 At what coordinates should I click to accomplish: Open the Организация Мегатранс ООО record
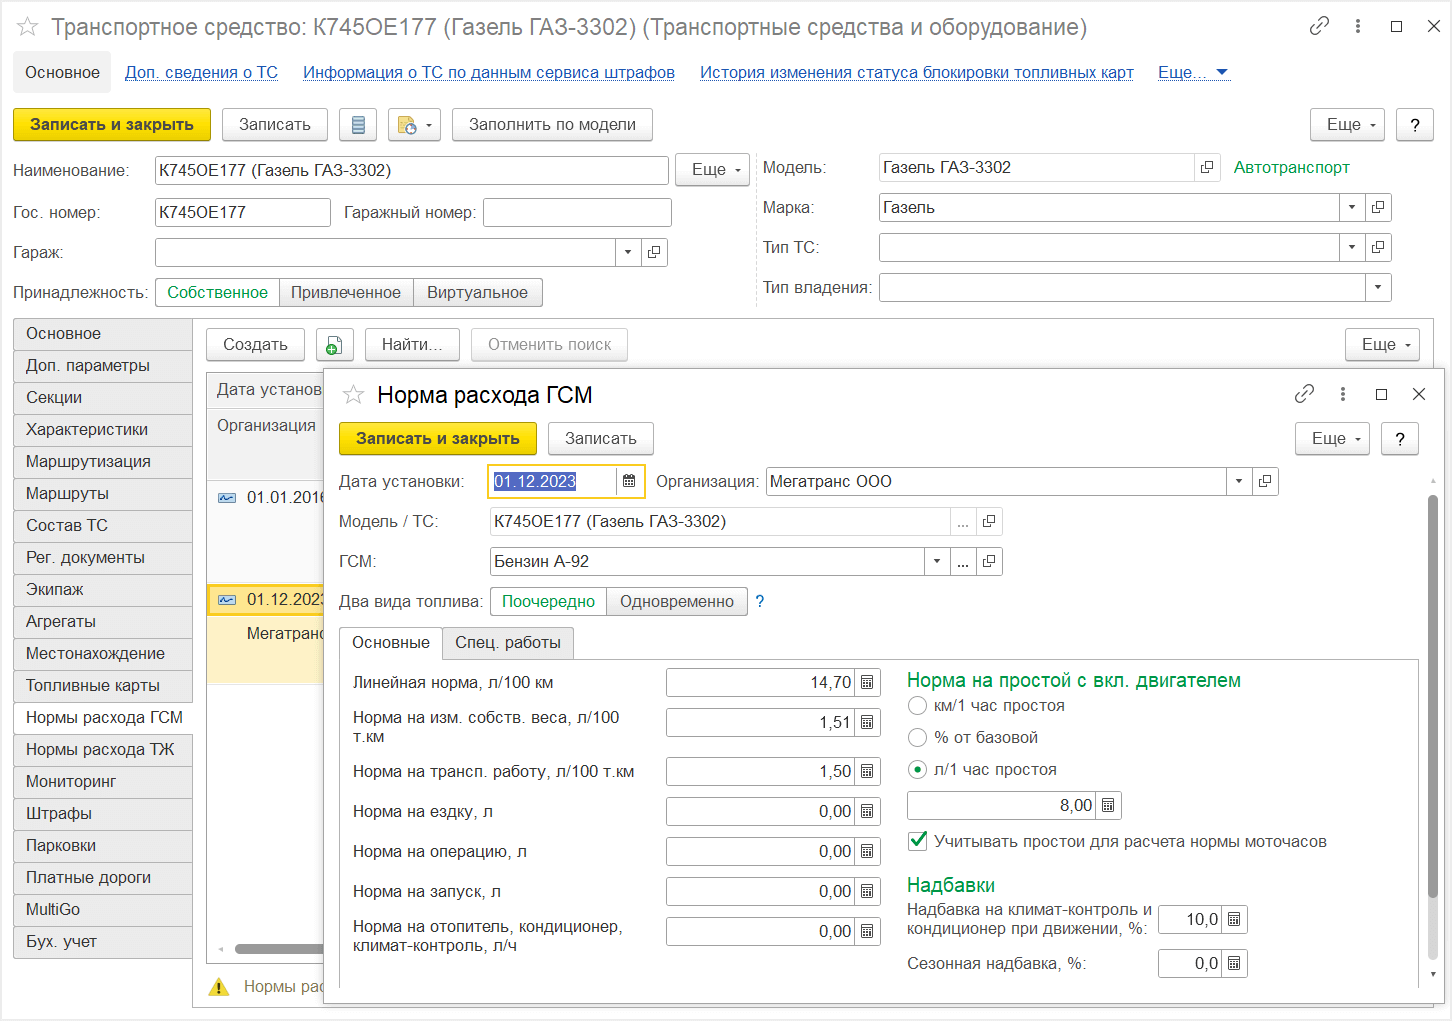point(1265,481)
